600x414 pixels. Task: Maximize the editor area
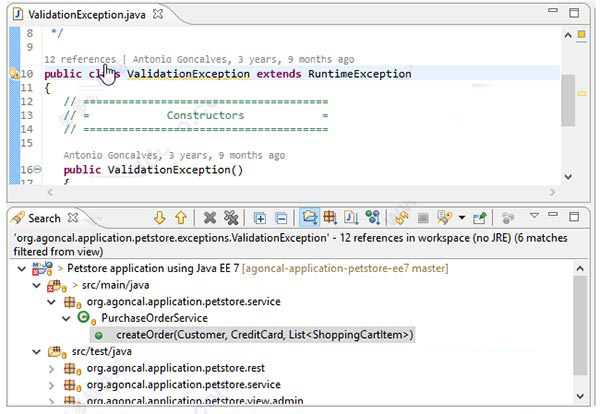click(574, 13)
